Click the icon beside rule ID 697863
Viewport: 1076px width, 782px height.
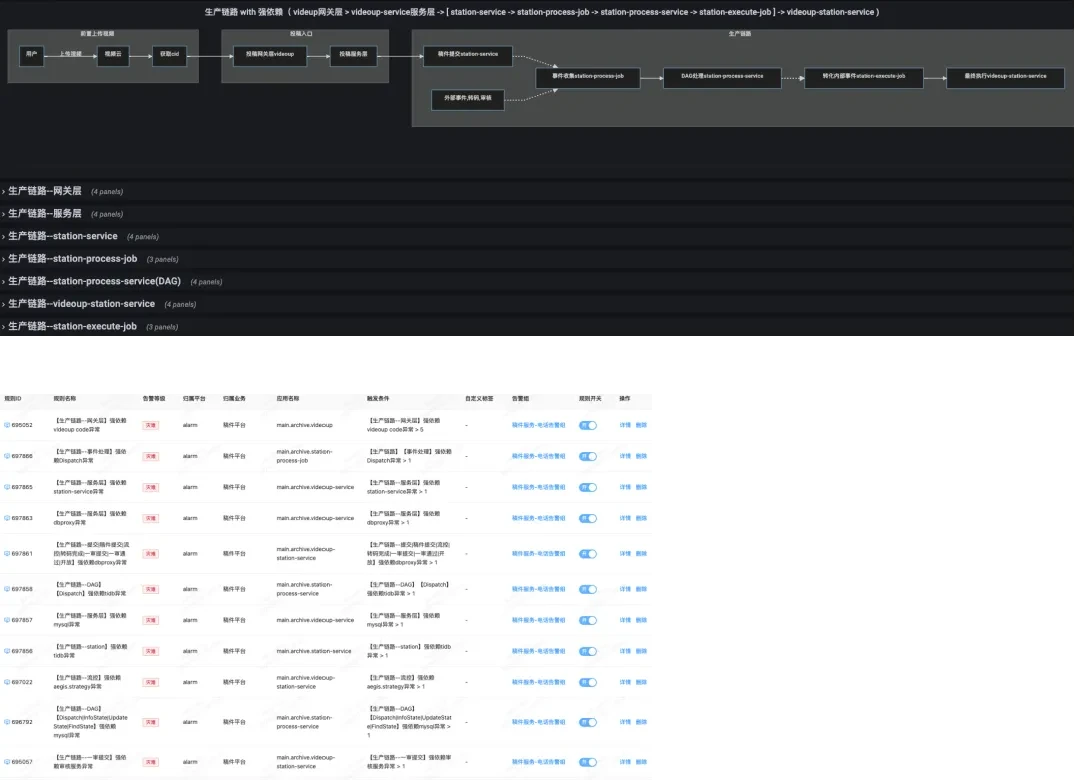[7, 518]
